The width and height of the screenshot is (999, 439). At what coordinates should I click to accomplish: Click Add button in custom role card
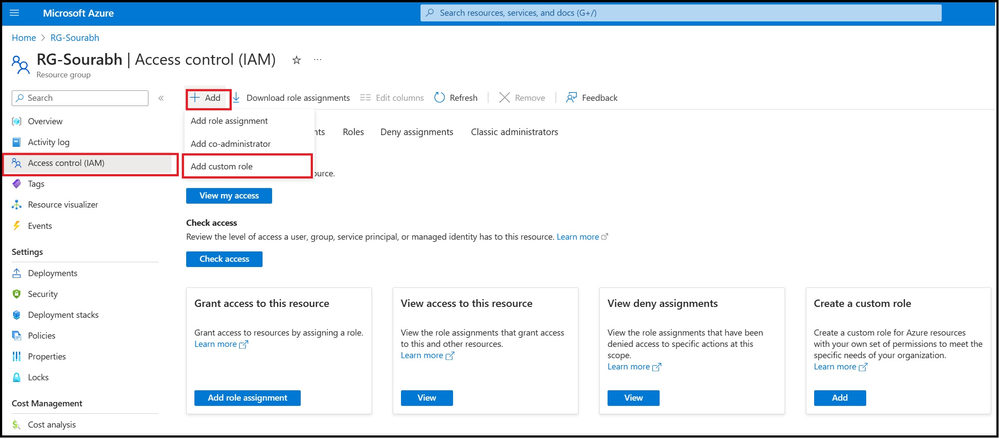tap(840, 398)
